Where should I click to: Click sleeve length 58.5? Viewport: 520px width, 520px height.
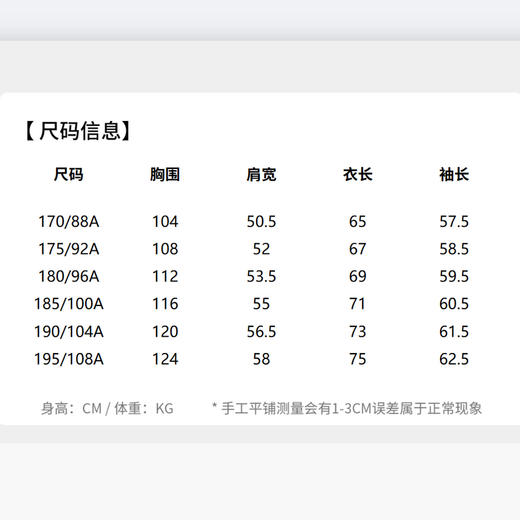(454, 249)
